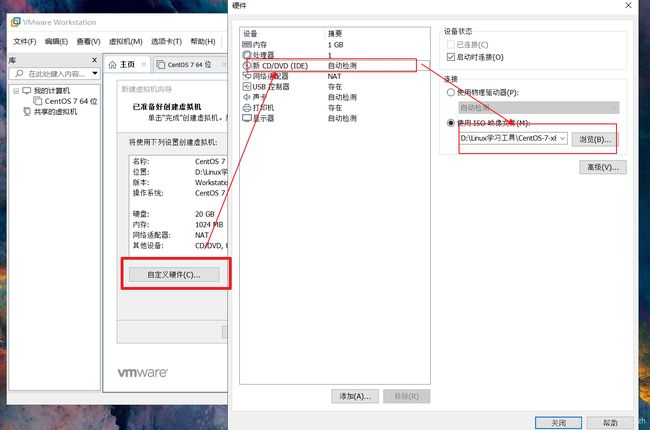Image resolution: width=650 pixels, height=430 pixels.
Task: Click the VMware Workstation logo icon
Action: tap(15, 22)
